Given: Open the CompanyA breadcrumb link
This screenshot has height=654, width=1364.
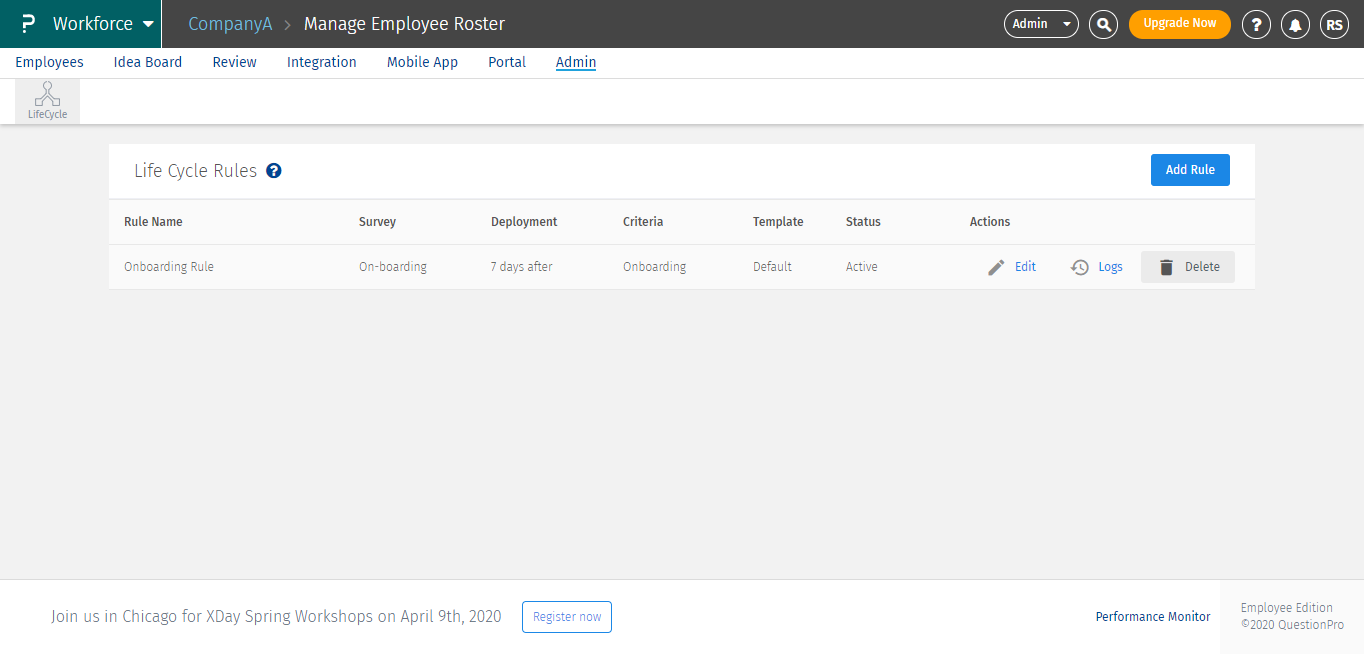Looking at the screenshot, I should point(230,24).
